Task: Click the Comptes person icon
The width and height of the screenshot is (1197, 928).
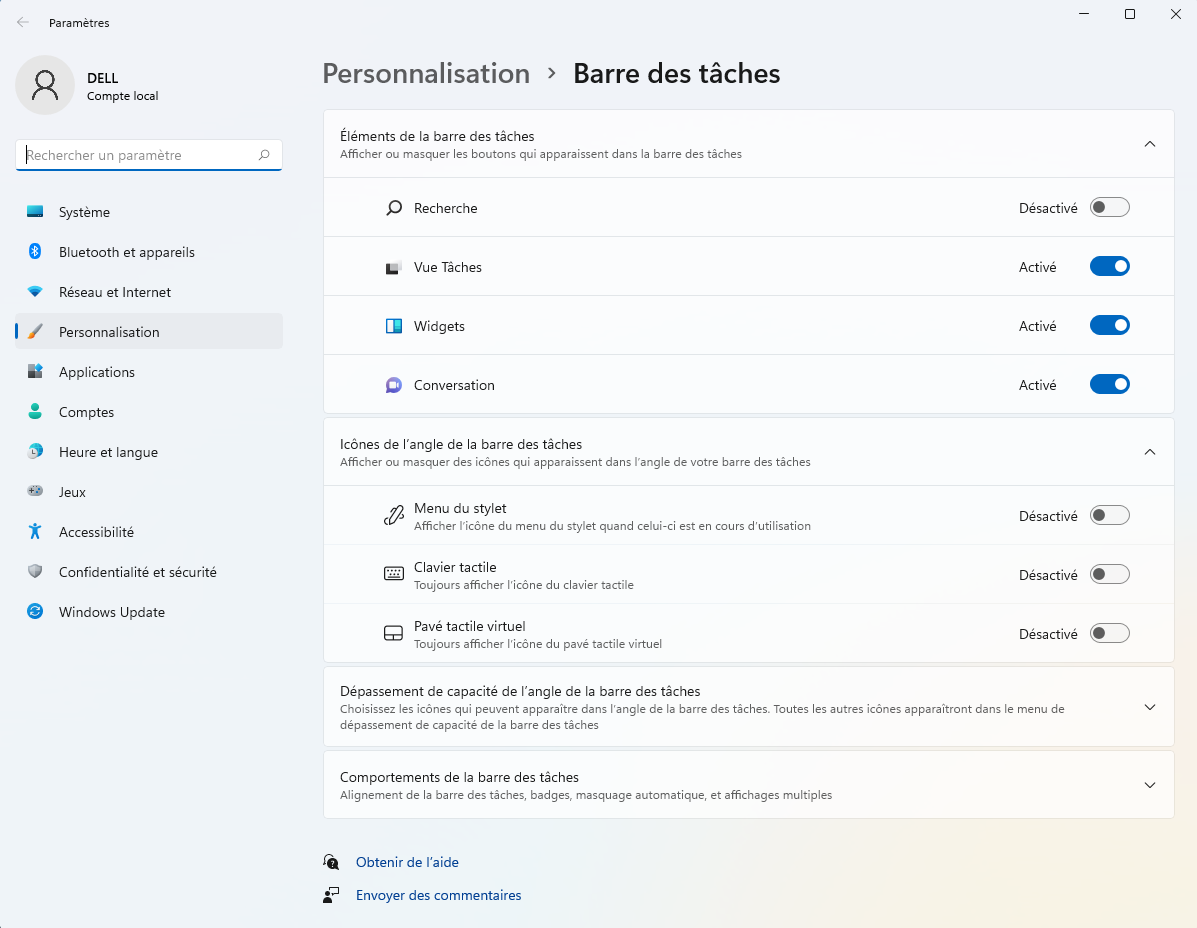Action: 35,411
